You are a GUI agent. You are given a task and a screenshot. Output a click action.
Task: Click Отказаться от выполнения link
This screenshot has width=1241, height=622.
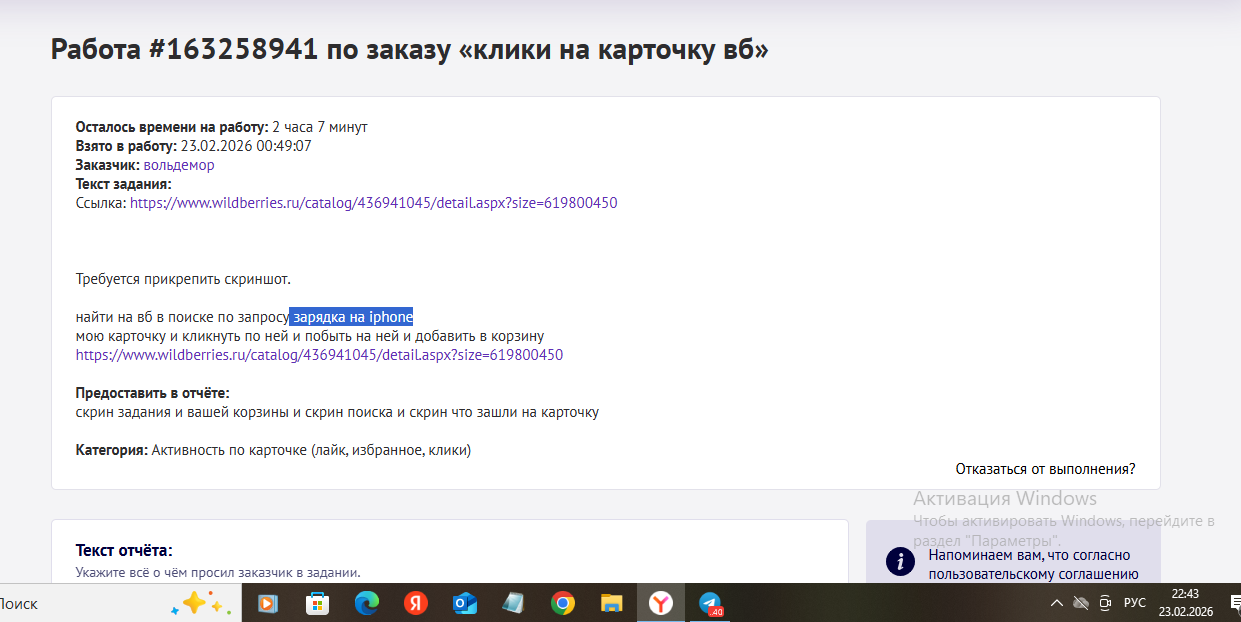click(1045, 469)
